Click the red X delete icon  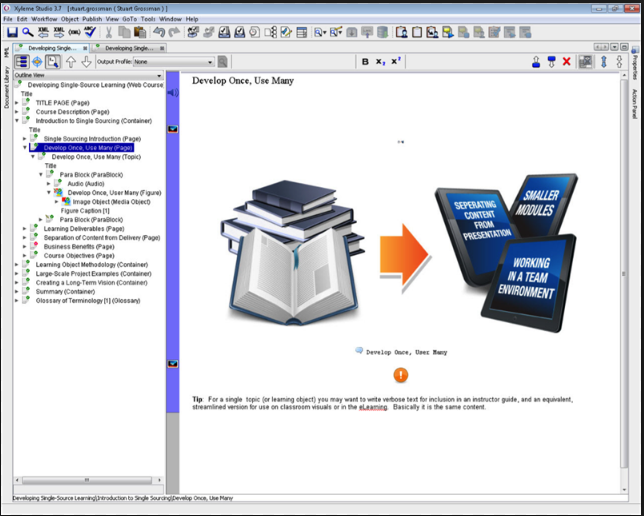pos(567,62)
